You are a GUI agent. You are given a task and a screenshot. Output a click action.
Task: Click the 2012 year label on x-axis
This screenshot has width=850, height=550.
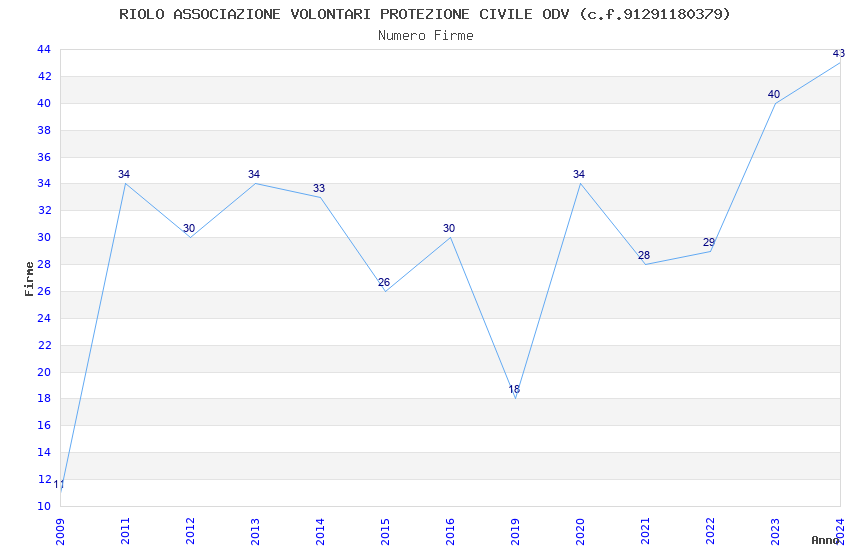pos(190,532)
